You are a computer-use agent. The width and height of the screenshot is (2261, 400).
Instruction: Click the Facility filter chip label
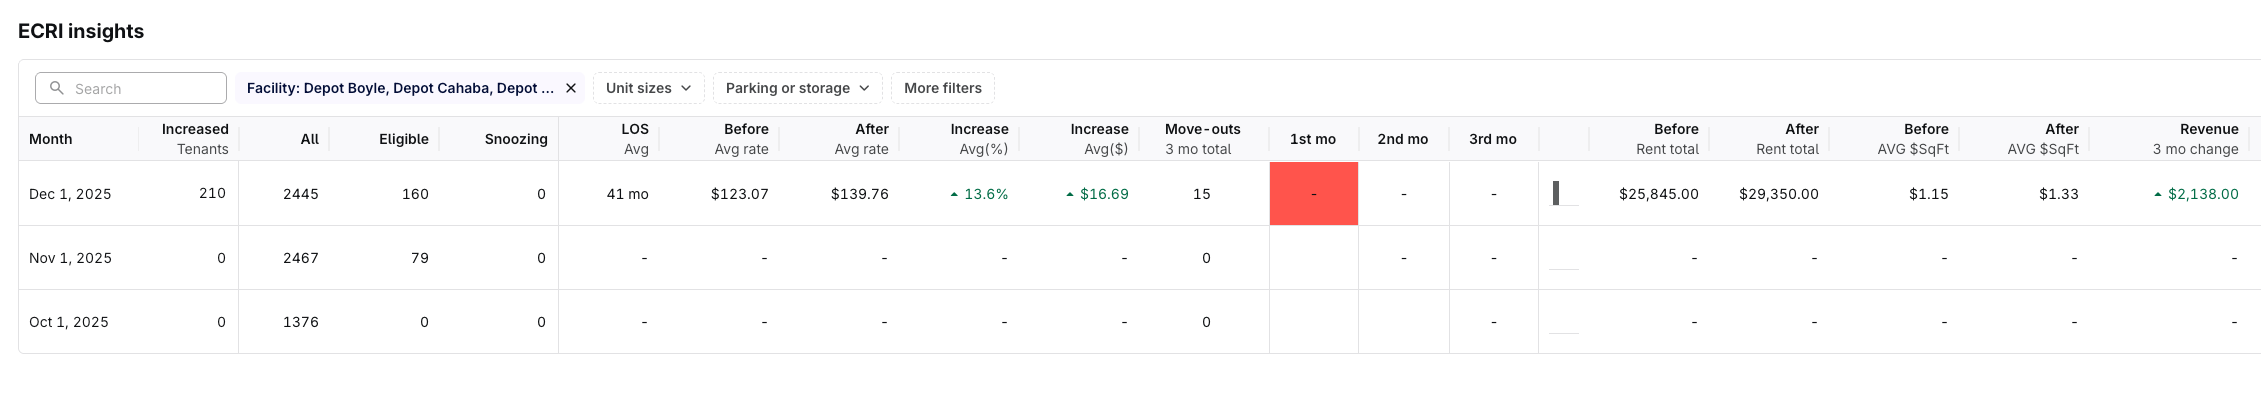tap(400, 88)
